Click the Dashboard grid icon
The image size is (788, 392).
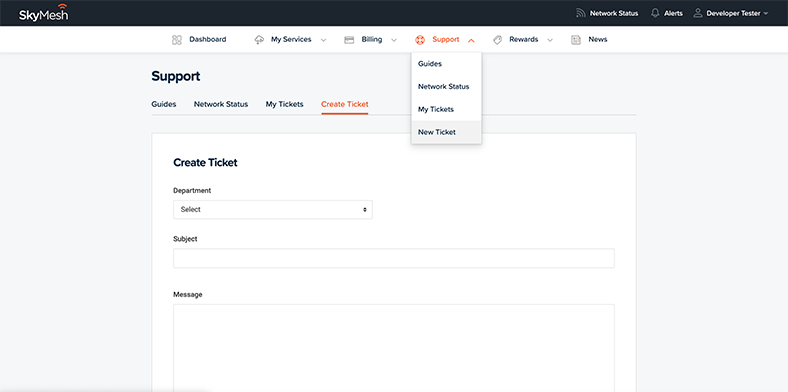[176, 40]
